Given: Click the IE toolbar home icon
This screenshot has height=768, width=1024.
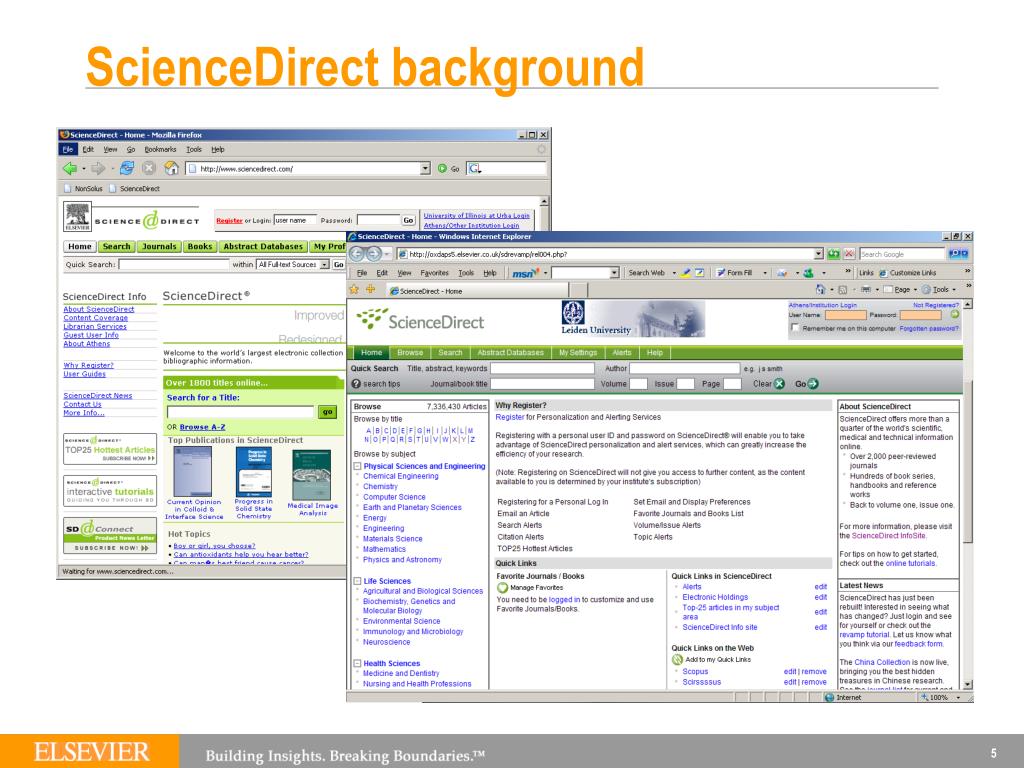Looking at the screenshot, I should click(821, 289).
